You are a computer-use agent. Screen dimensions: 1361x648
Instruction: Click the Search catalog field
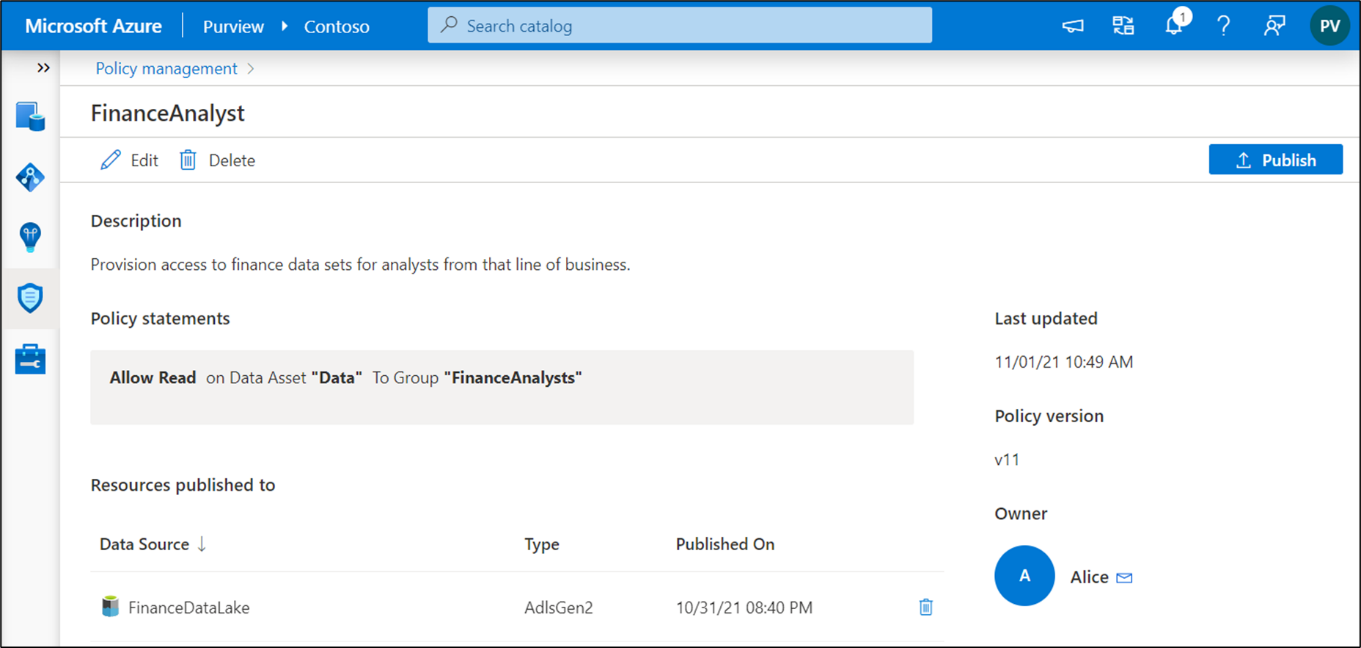pyautogui.click(x=680, y=25)
